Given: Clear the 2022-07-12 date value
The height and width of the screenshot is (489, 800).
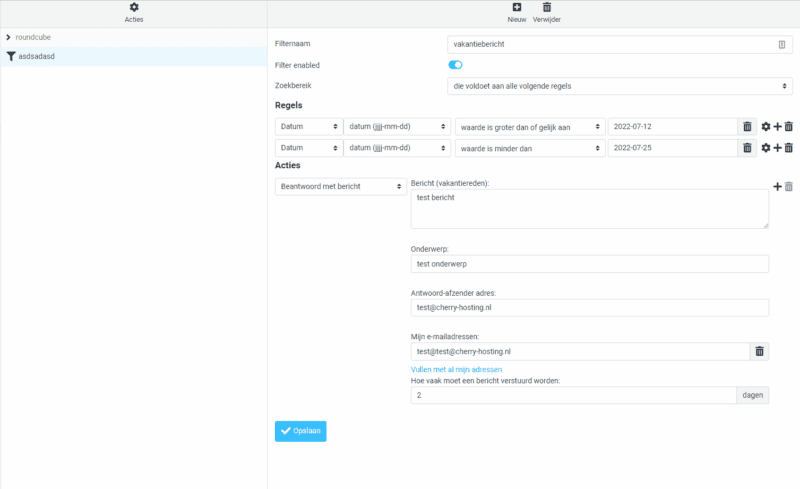Looking at the screenshot, I should [x=747, y=127].
